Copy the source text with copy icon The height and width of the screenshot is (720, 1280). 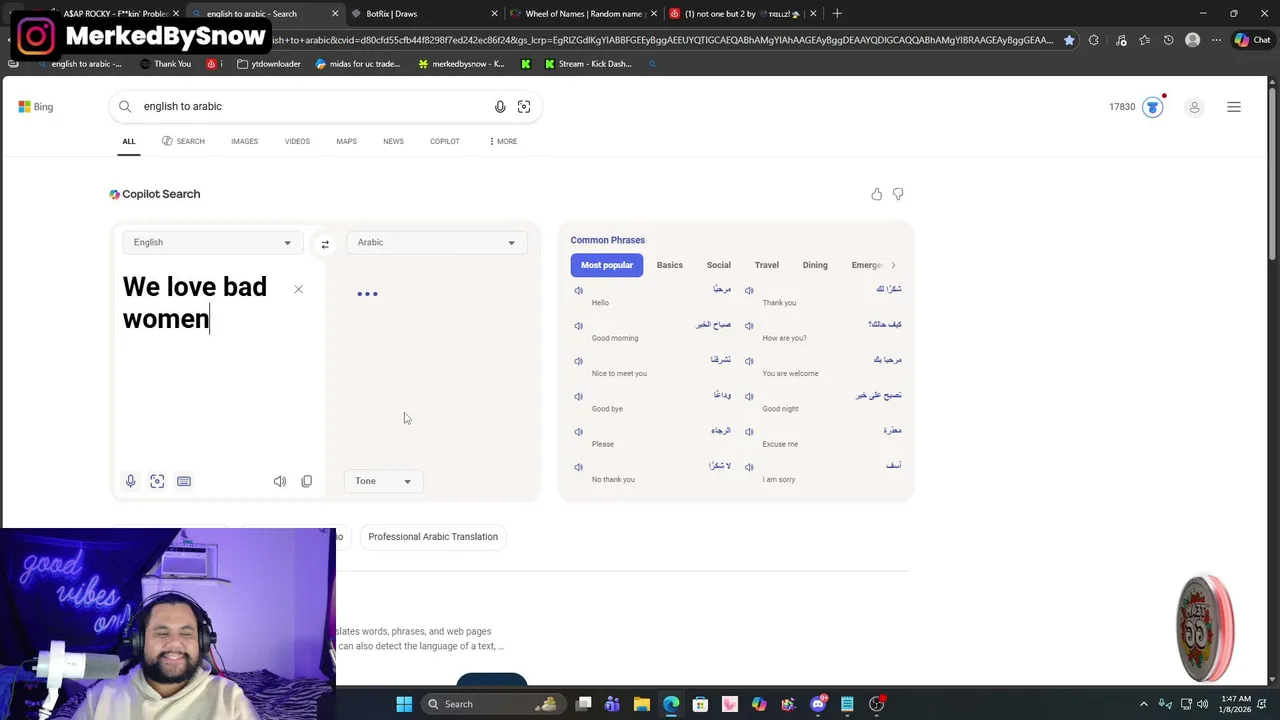pyautogui.click(x=307, y=481)
